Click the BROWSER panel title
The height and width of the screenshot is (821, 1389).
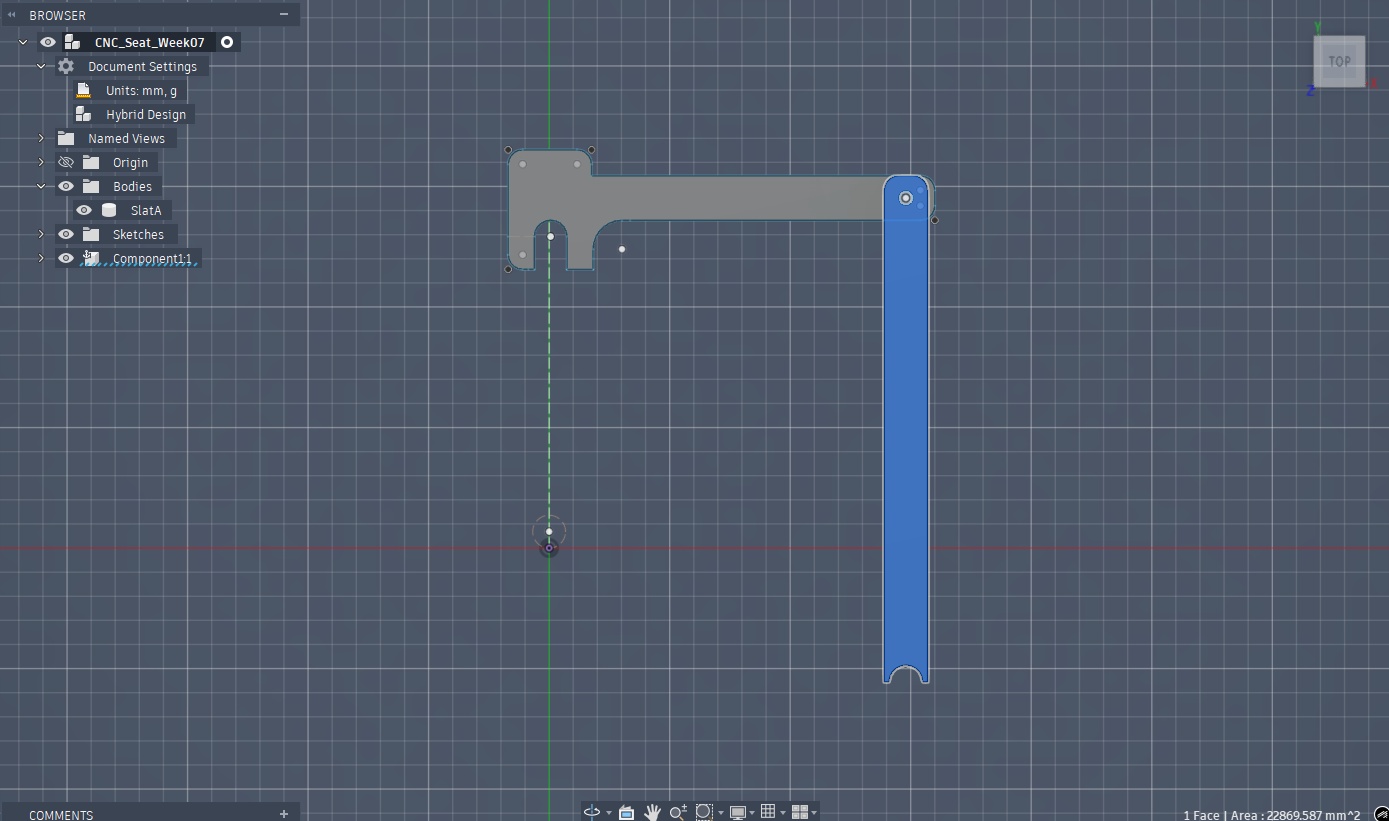point(57,15)
